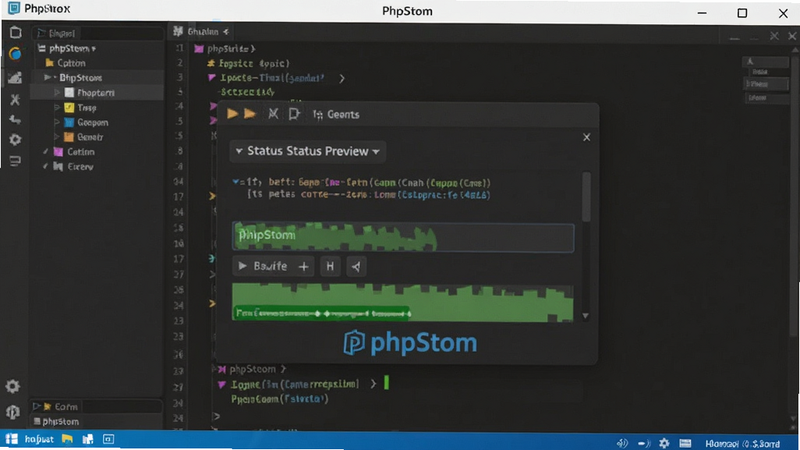
Task: Click the dialog scrollbar down arrow
Action: (586, 316)
